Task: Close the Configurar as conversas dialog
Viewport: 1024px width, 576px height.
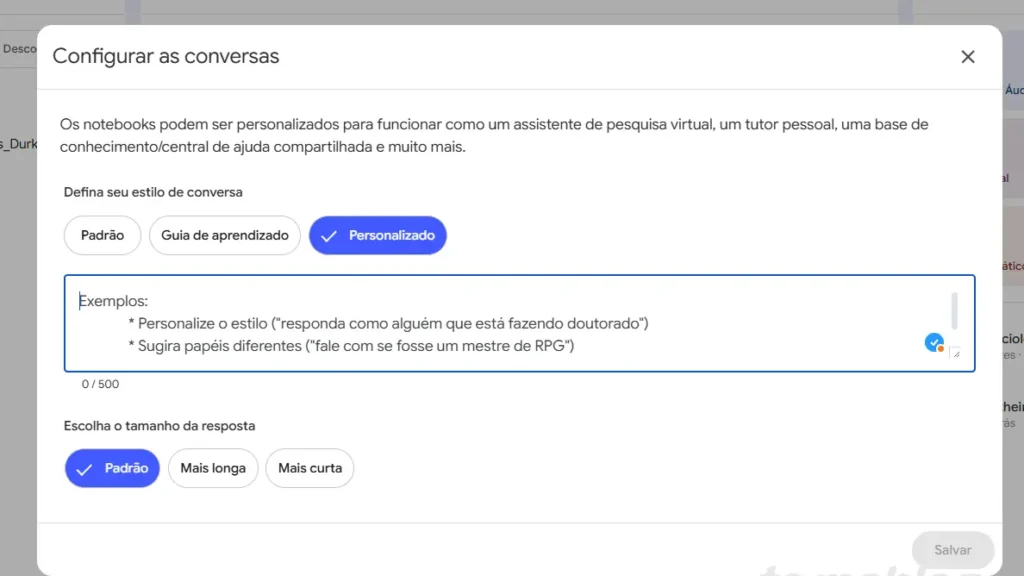Action: tap(967, 56)
